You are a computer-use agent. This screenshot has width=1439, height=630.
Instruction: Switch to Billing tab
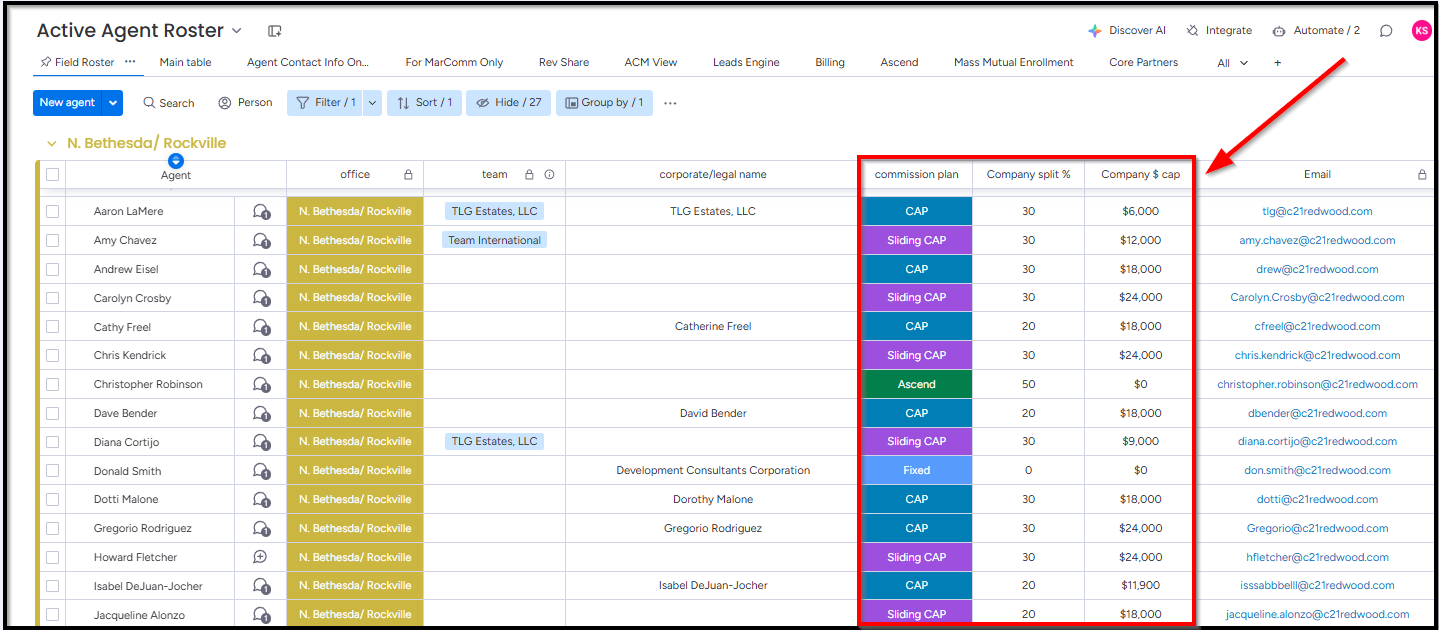point(830,62)
